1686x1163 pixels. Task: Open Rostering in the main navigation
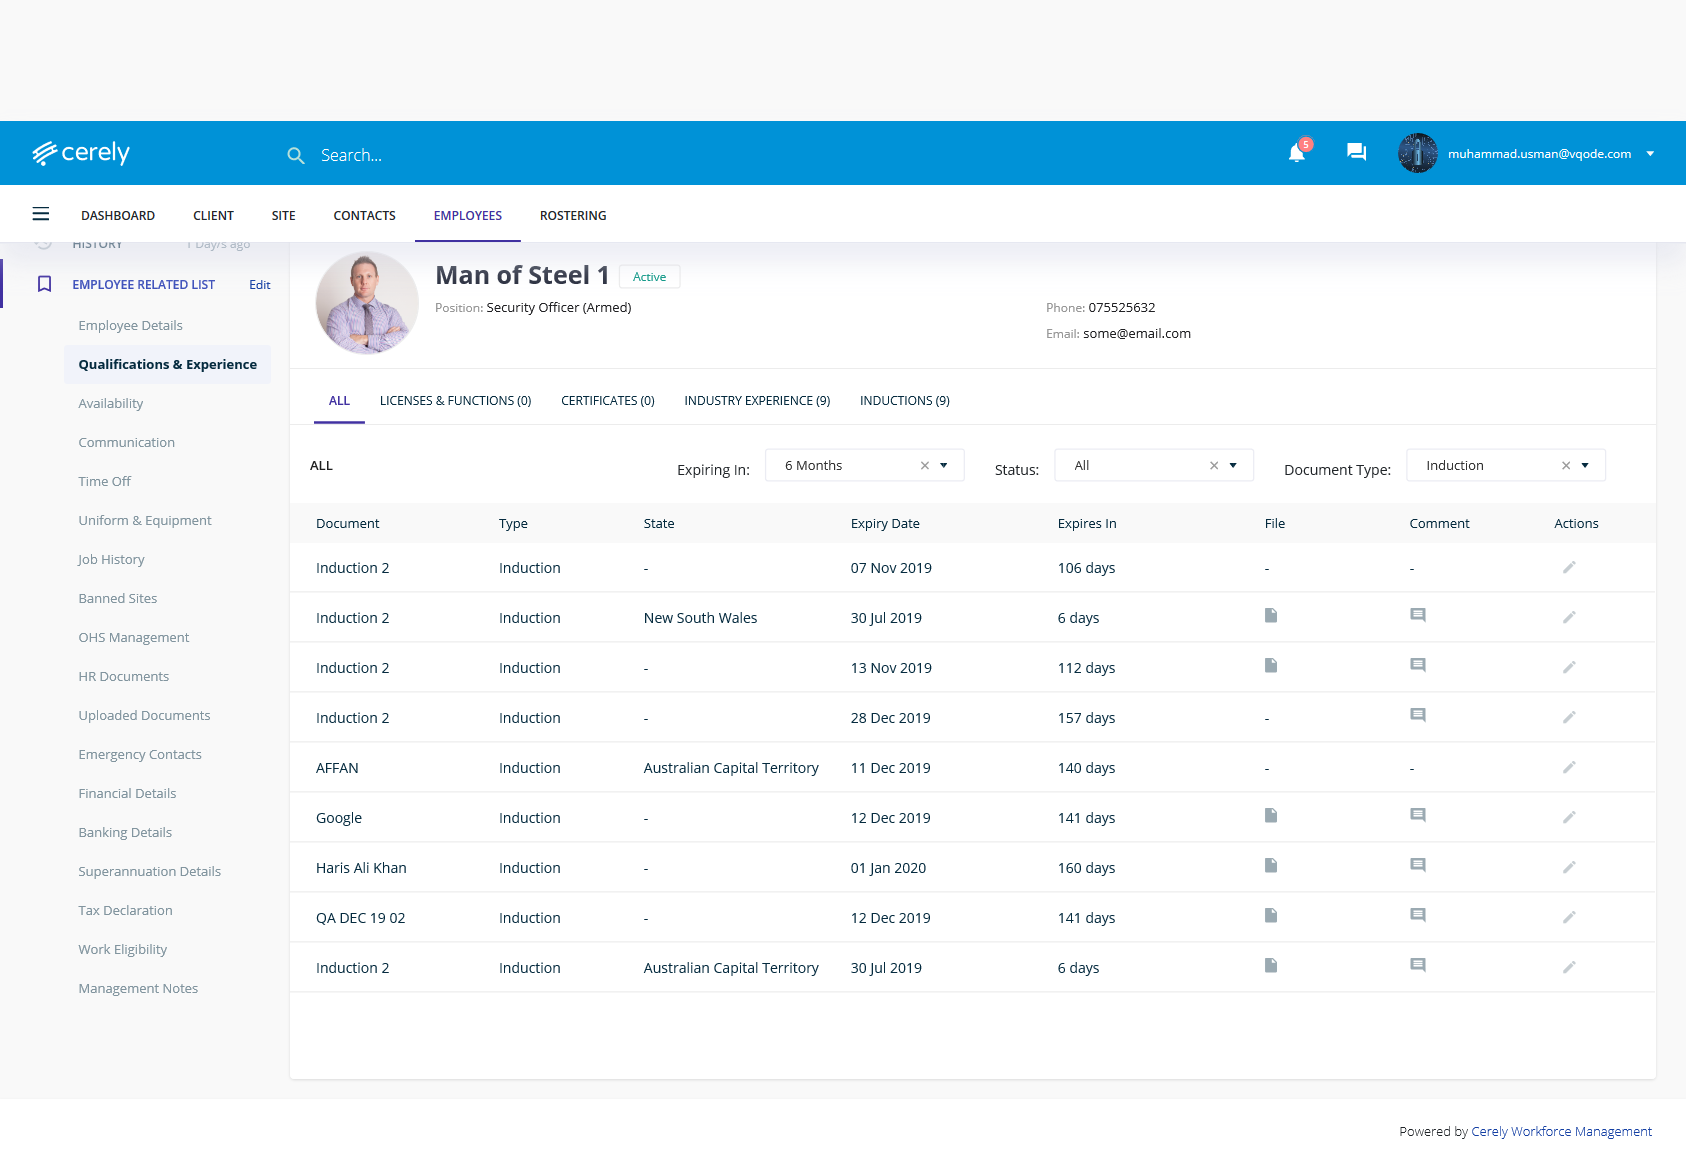click(x=573, y=216)
